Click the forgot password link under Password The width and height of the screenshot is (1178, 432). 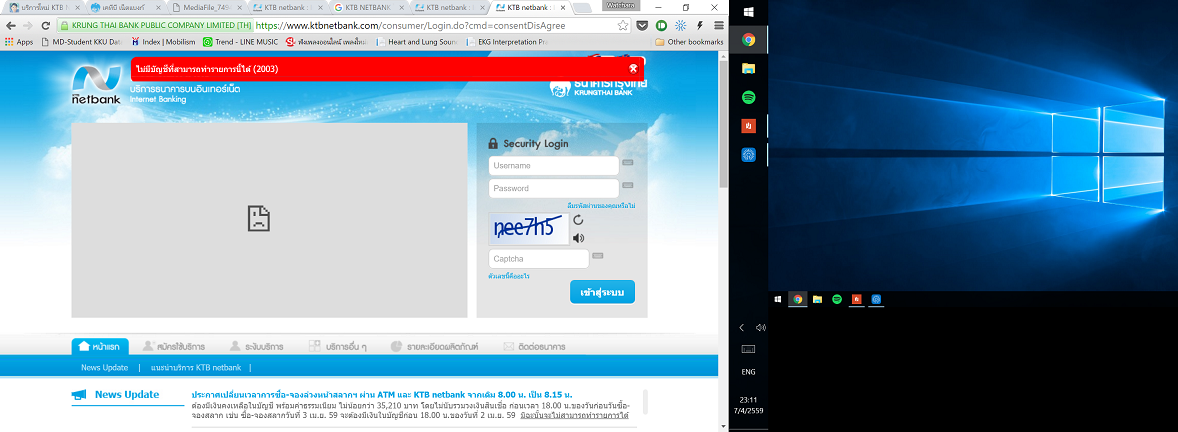[x=602, y=205]
